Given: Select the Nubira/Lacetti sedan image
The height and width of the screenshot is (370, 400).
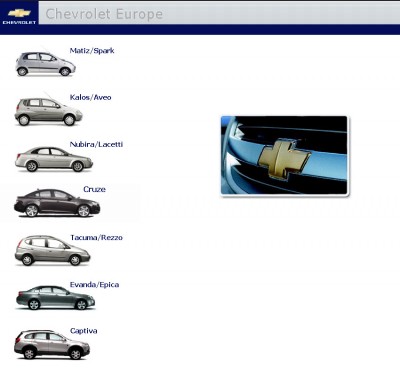Looking at the screenshot, I should click(x=54, y=159).
